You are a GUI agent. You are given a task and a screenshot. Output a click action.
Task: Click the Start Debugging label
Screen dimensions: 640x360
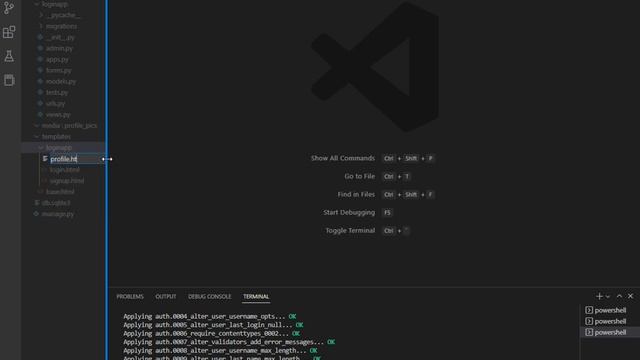[349, 213]
